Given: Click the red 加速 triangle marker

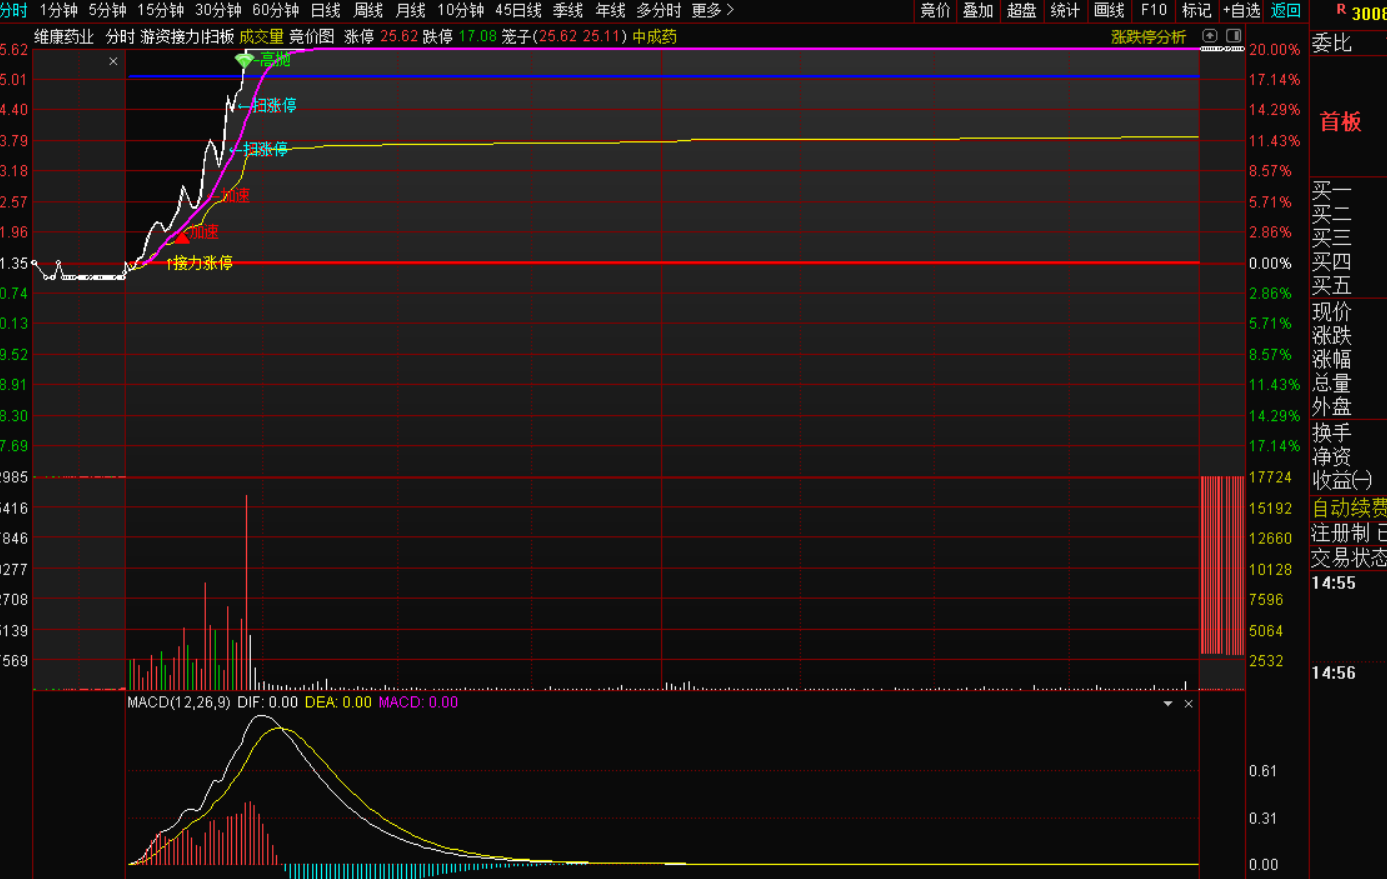Looking at the screenshot, I should coord(181,237).
